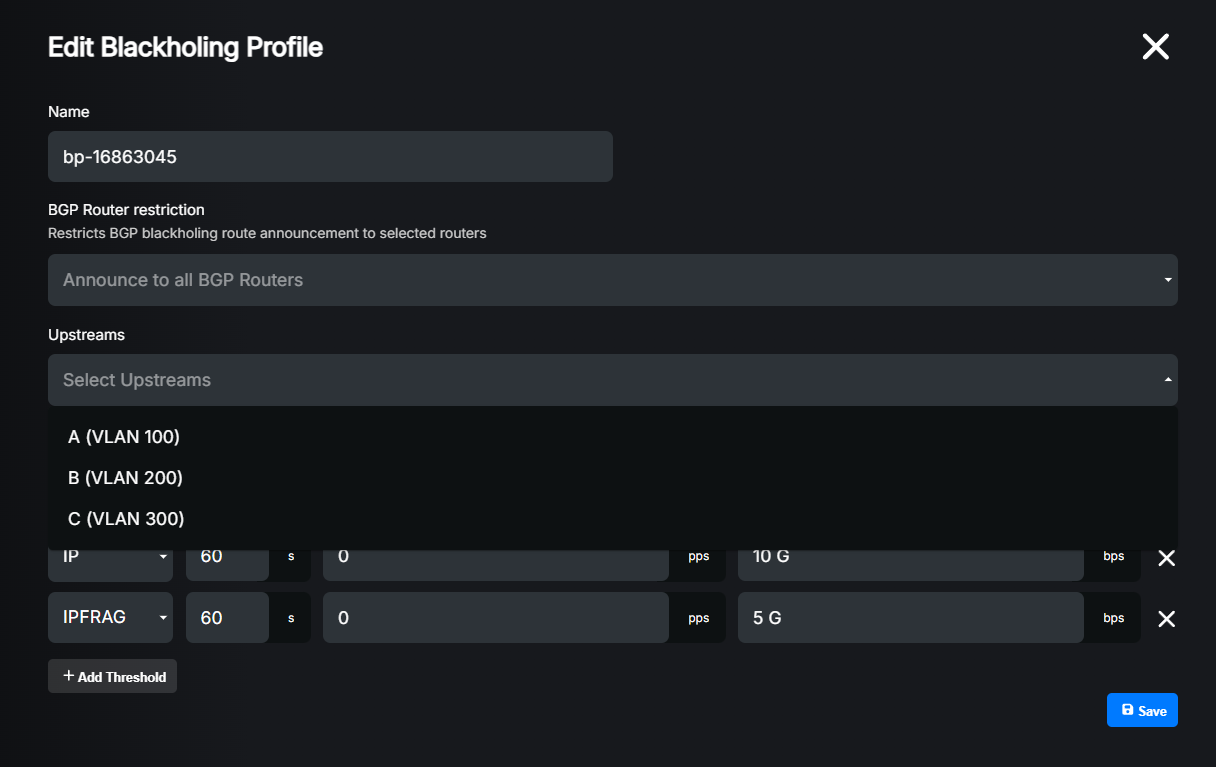1216x767 pixels.
Task: Select upstream A (VLAN 100)
Action: 123,437
